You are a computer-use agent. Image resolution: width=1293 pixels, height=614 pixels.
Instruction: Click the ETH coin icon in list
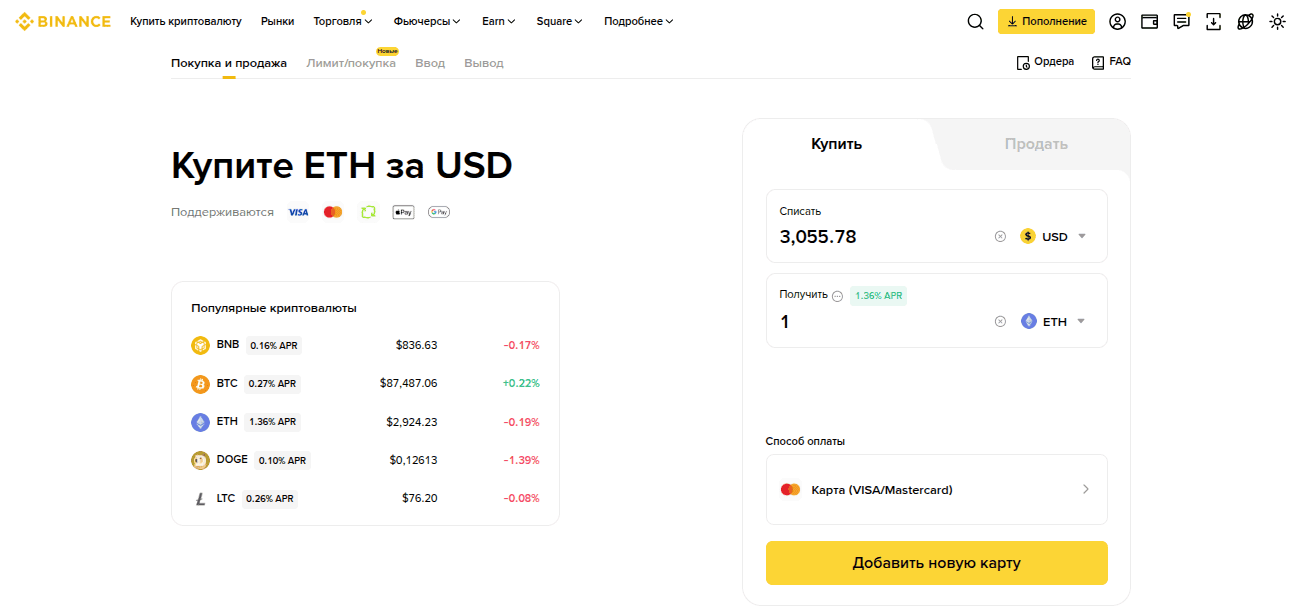[200, 422]
